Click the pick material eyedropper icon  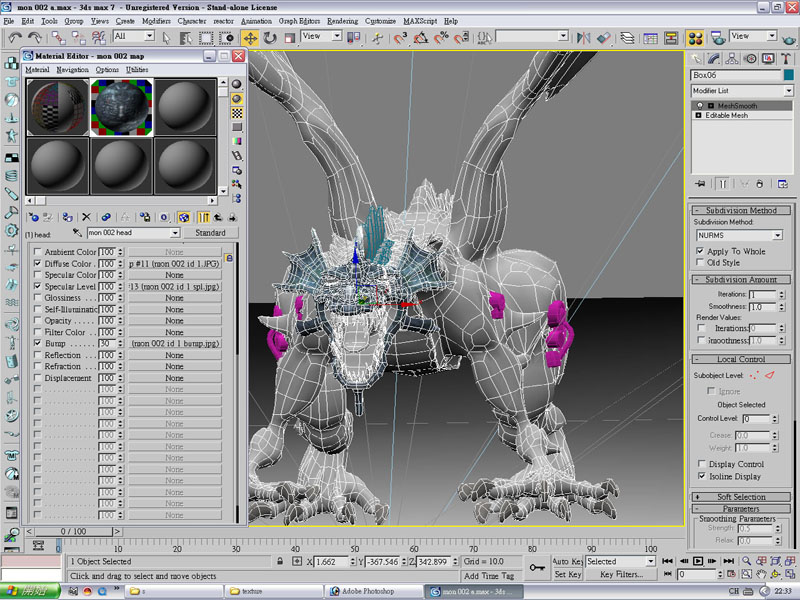(77, 233)
